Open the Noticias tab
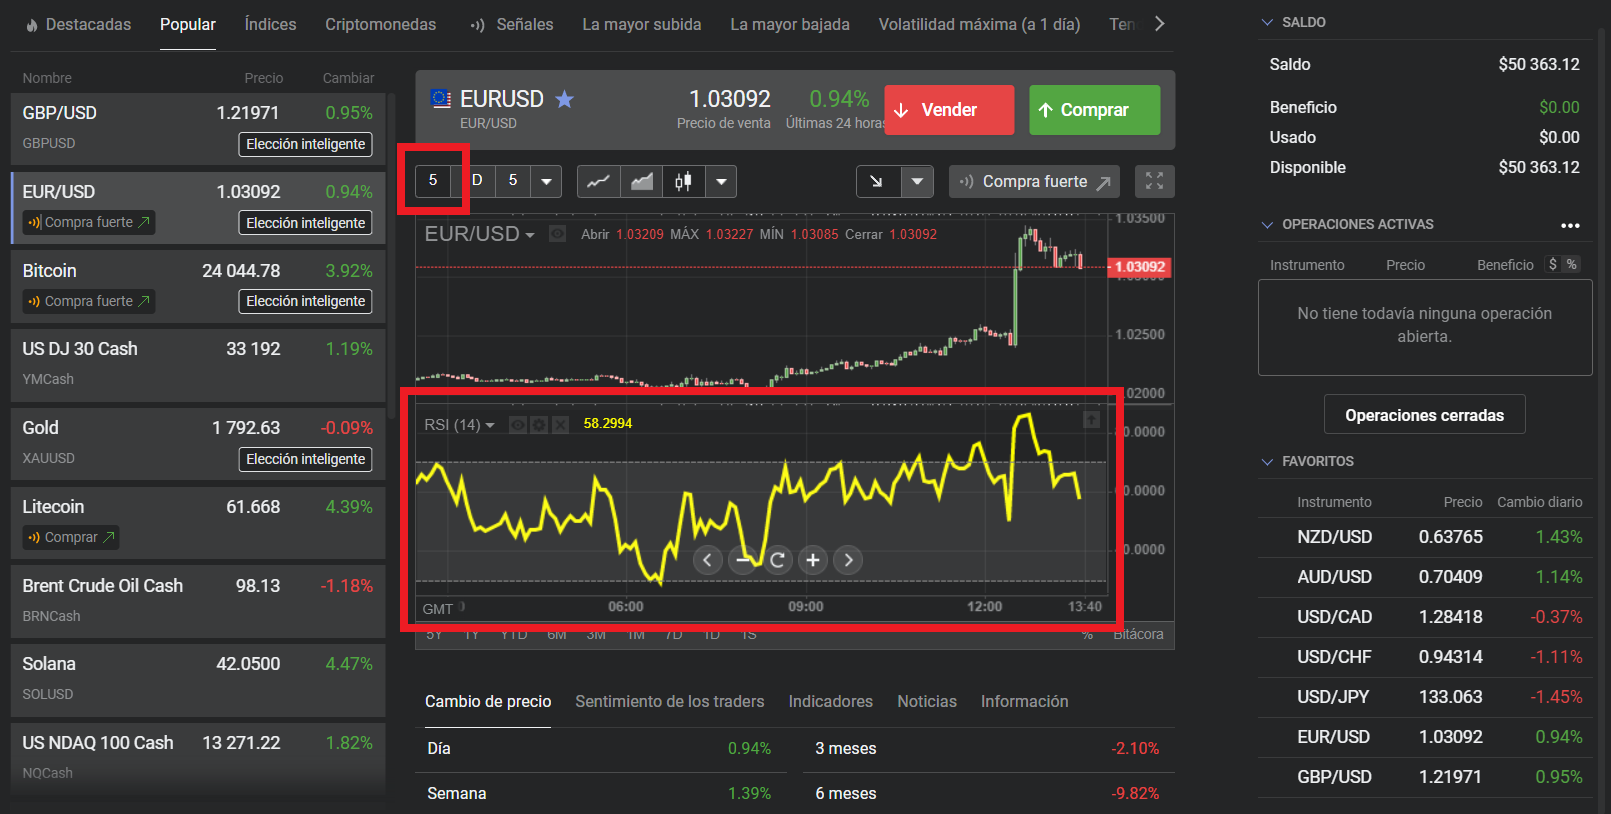The image size is (1611, 814). pyautogui.click(x=927, y=702)
